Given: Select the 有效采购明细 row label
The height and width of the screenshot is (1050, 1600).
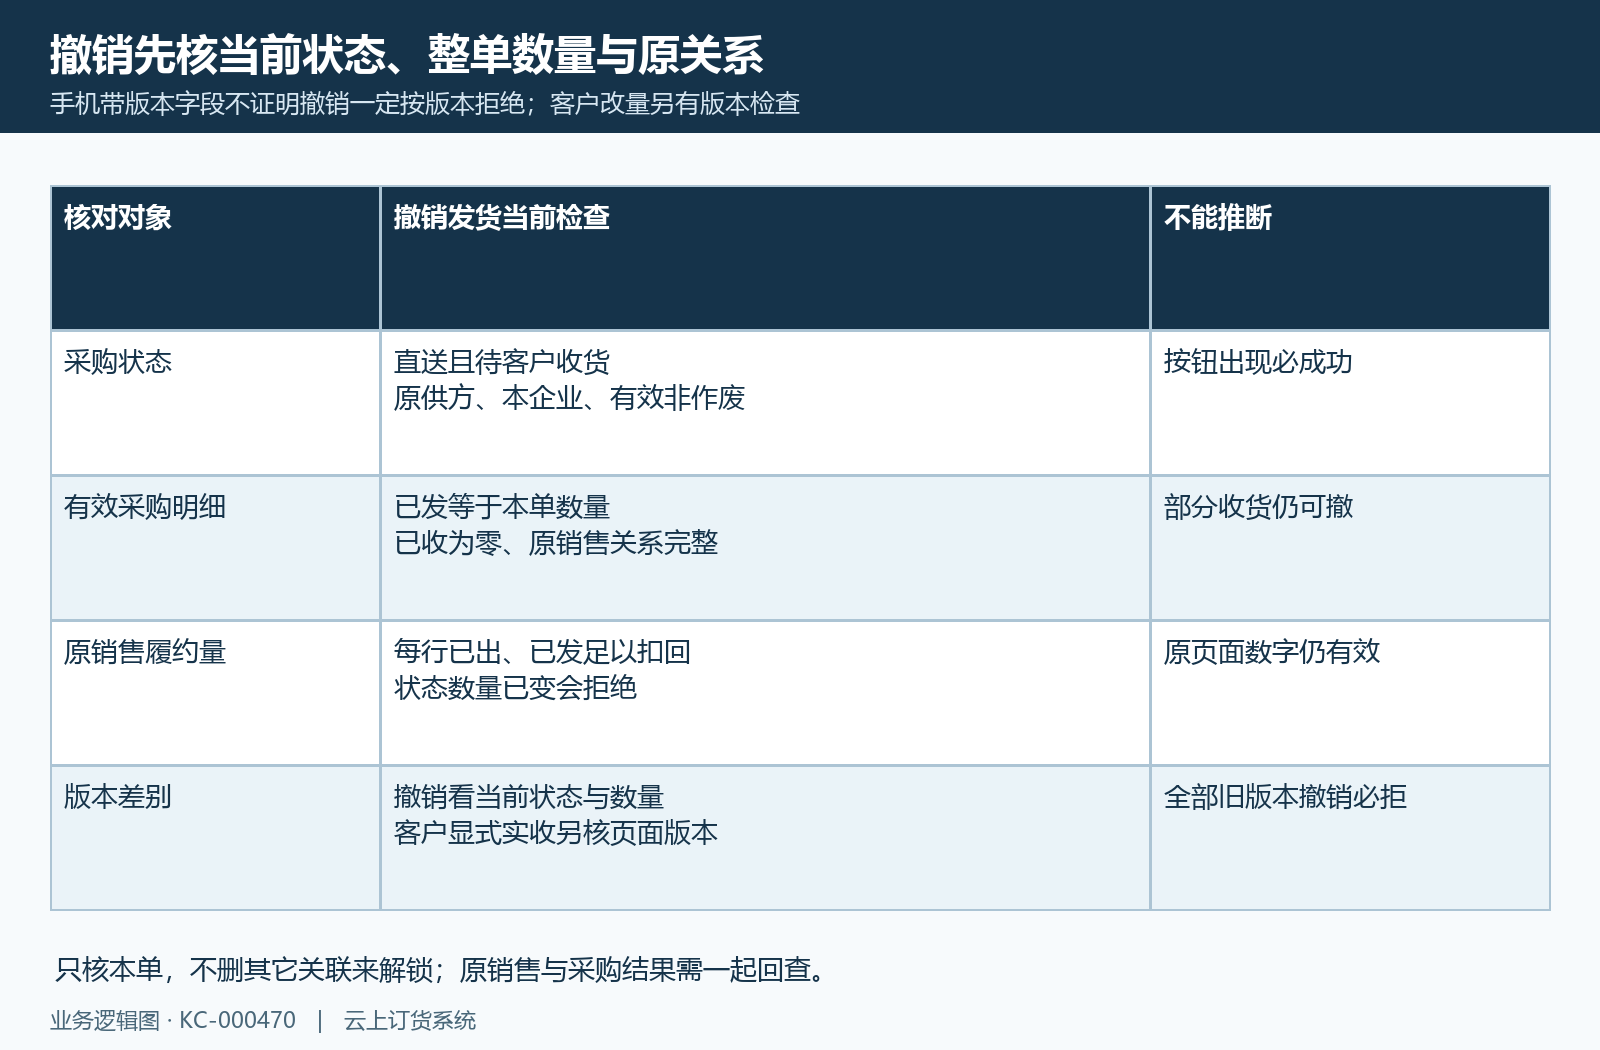Looking at the screenshot, I should click(145, 507).
